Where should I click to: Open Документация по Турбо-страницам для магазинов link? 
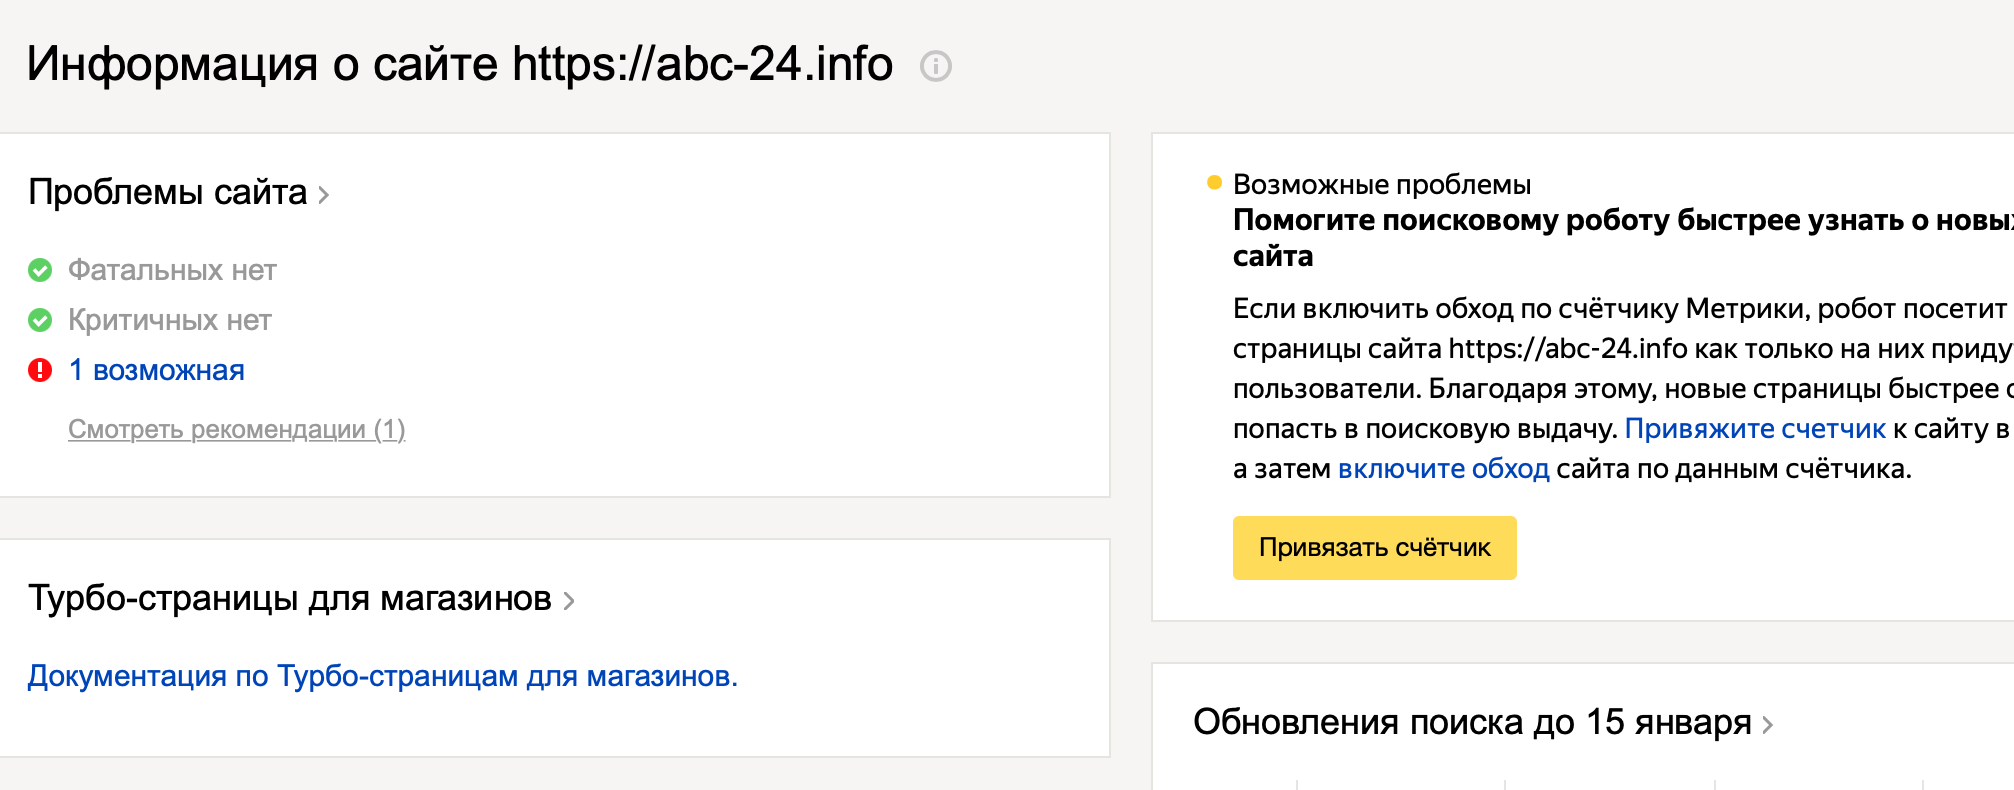tap(382, 676)
